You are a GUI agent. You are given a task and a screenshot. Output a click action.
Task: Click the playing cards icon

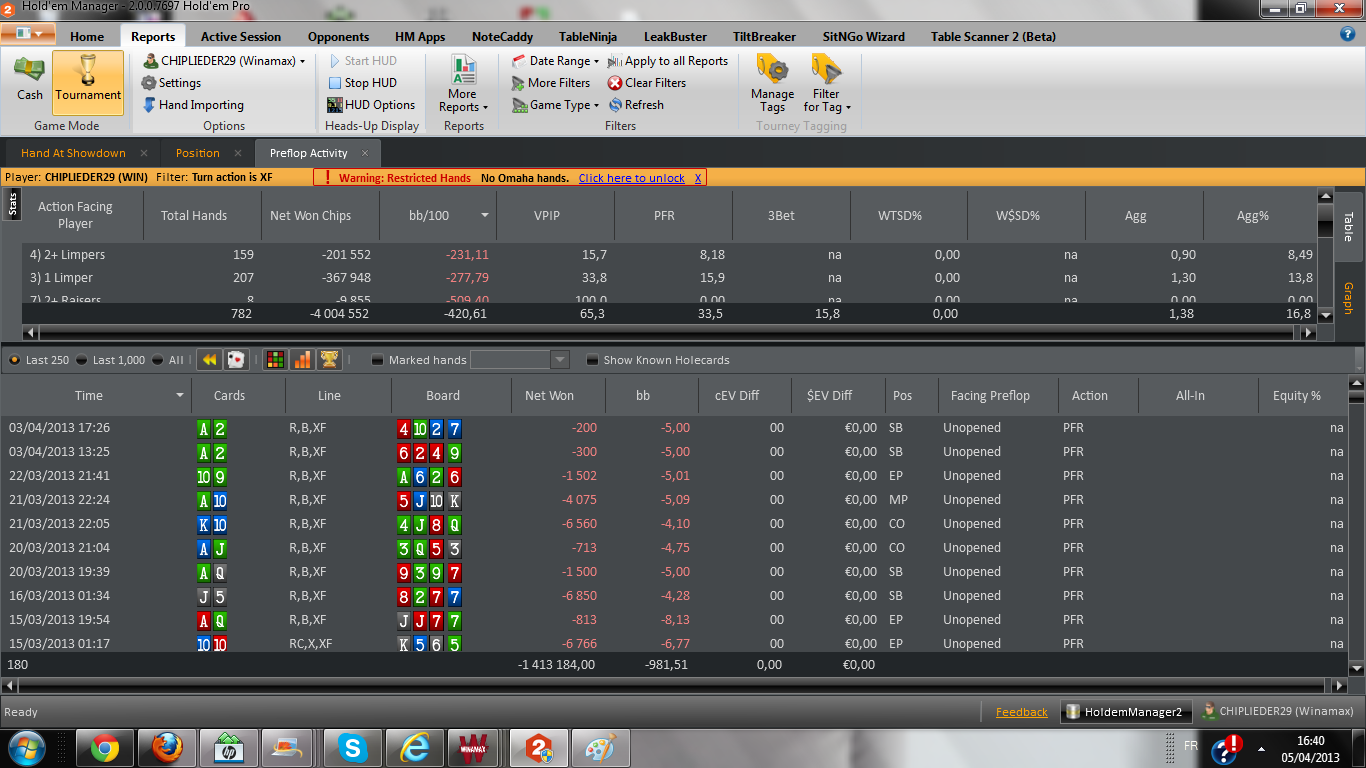pos(236,360)
